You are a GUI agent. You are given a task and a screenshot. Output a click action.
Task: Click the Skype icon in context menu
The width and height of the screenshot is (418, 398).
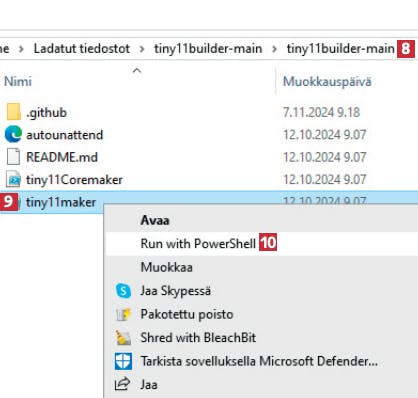(123, 291)
